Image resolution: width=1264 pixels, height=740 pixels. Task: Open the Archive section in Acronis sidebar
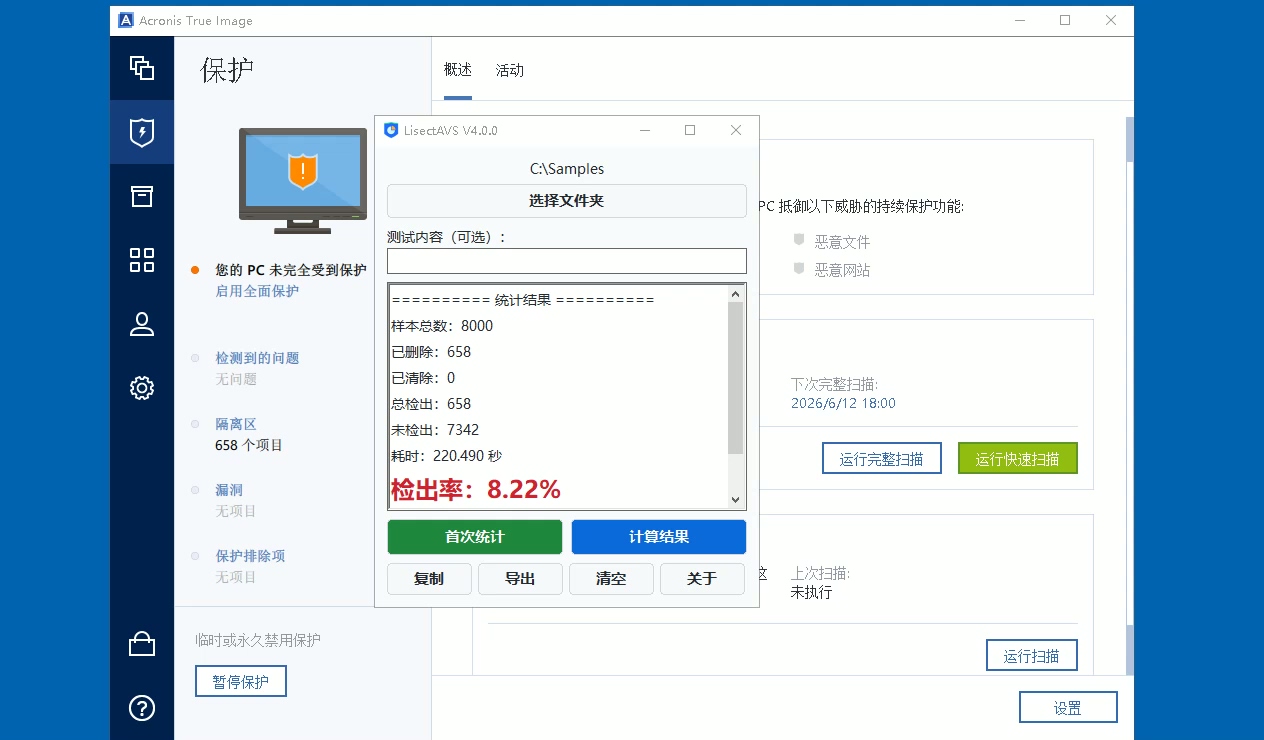coord(142,196)
